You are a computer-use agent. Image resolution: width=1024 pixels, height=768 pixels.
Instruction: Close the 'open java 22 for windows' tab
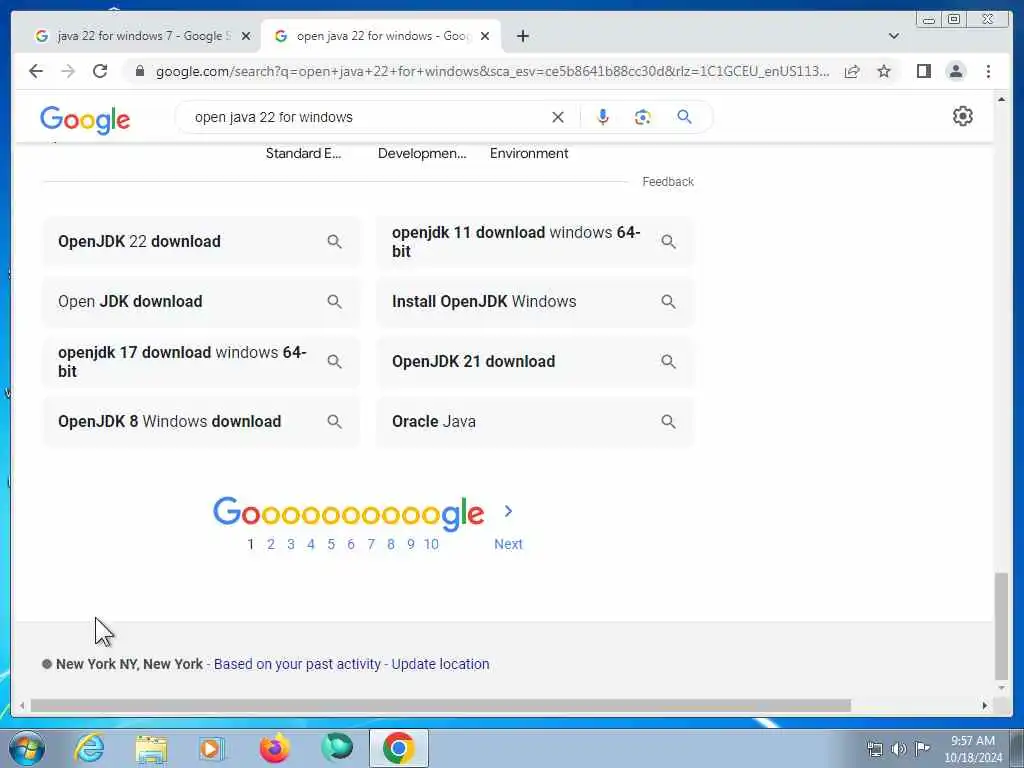coord(485,36)
